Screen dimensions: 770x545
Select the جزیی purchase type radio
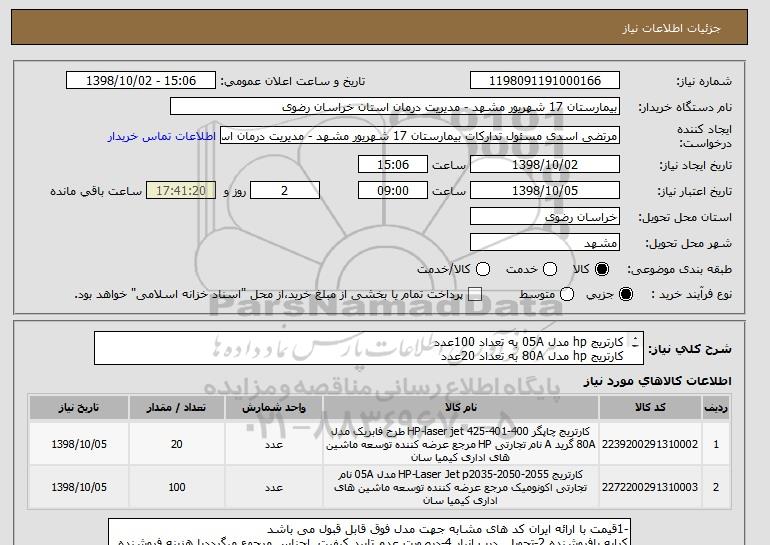626,295
